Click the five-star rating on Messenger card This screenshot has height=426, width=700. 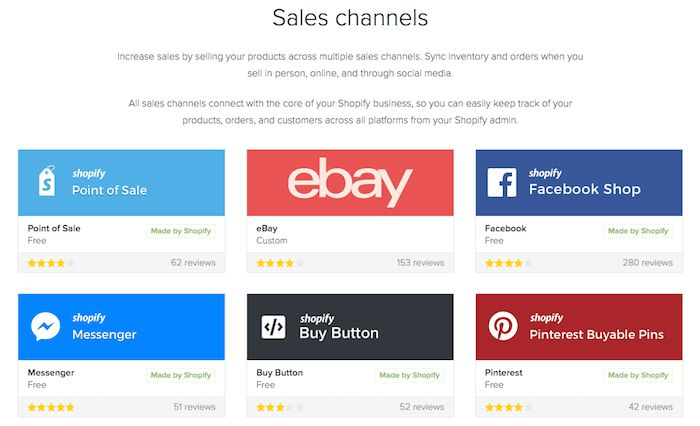[51, 407]
